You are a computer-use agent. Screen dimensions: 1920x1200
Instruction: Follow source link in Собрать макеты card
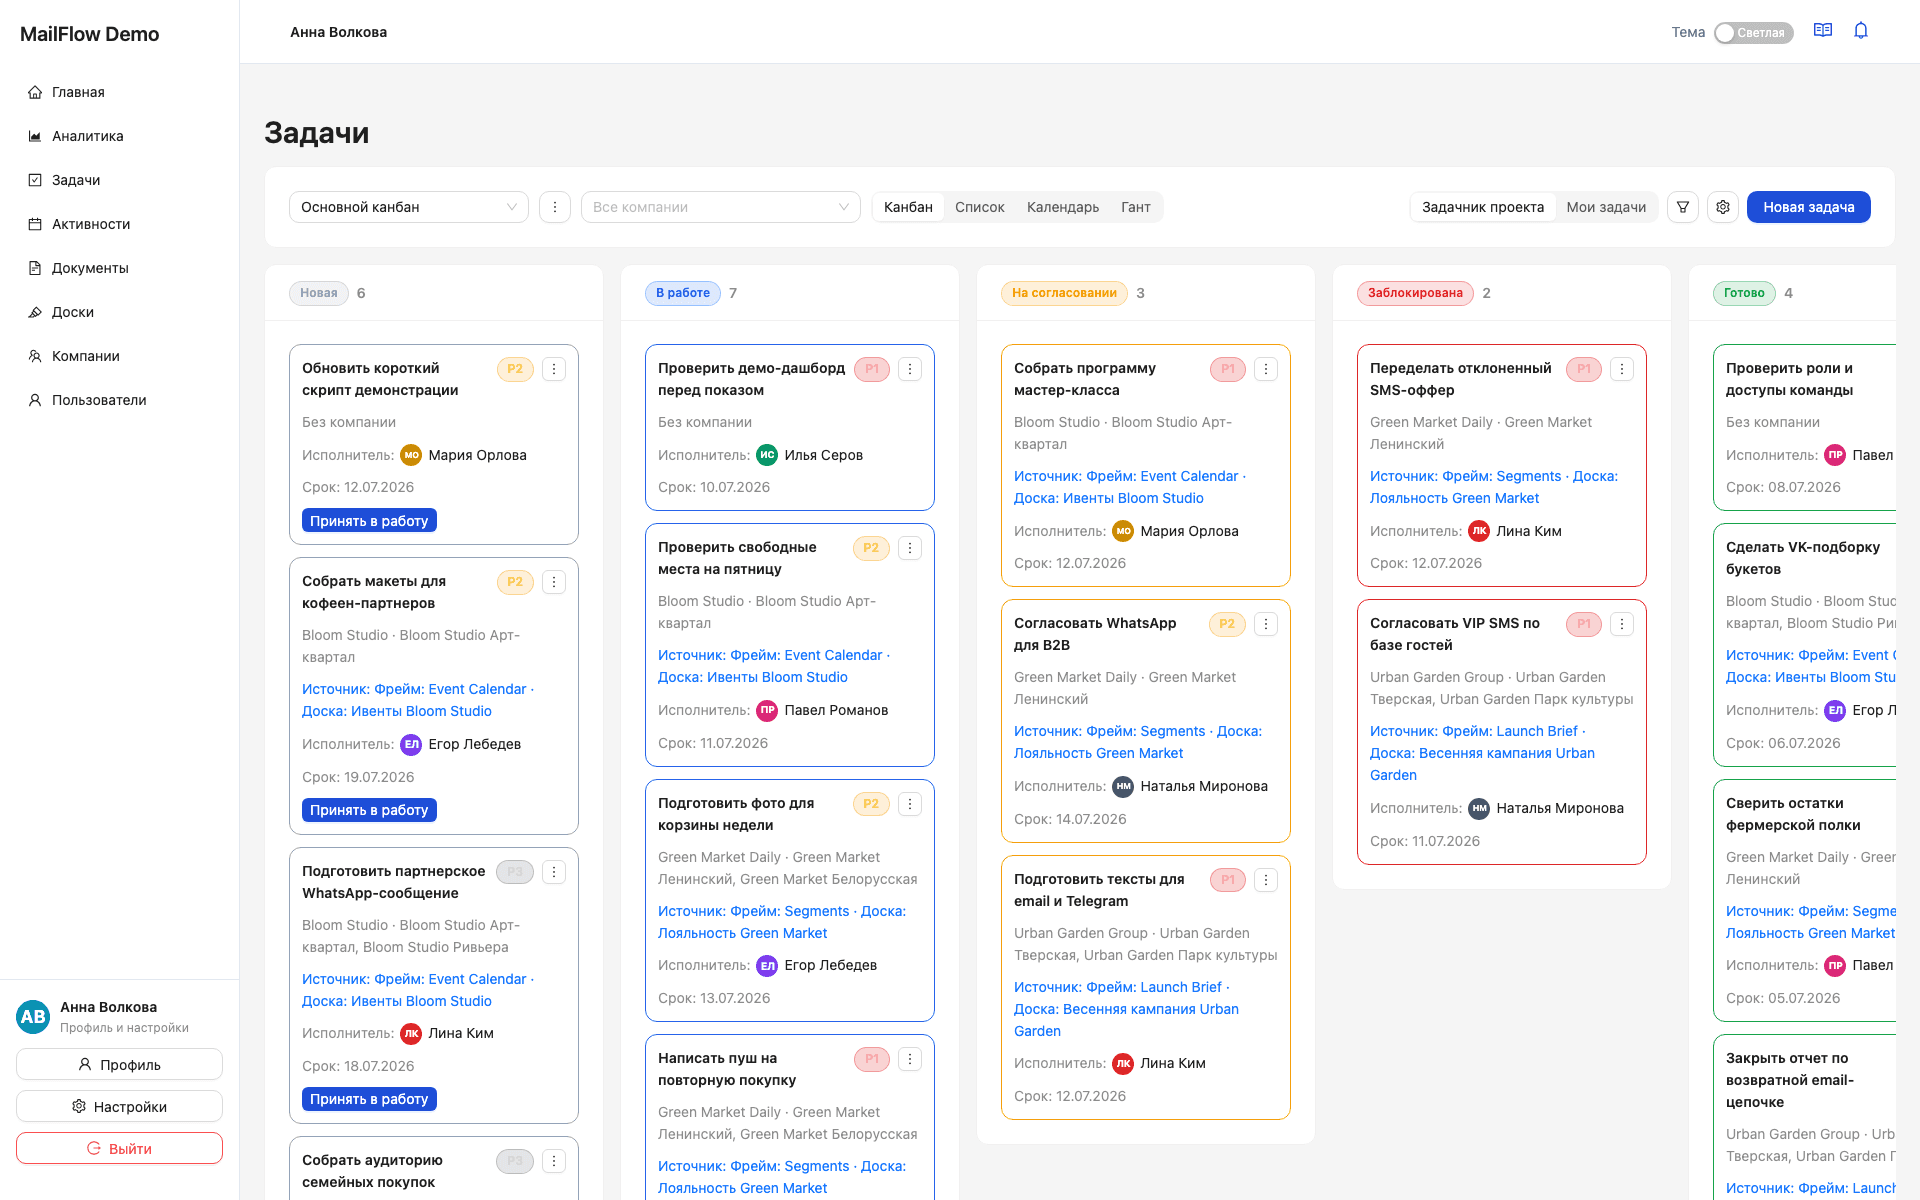tap(418, 700)
